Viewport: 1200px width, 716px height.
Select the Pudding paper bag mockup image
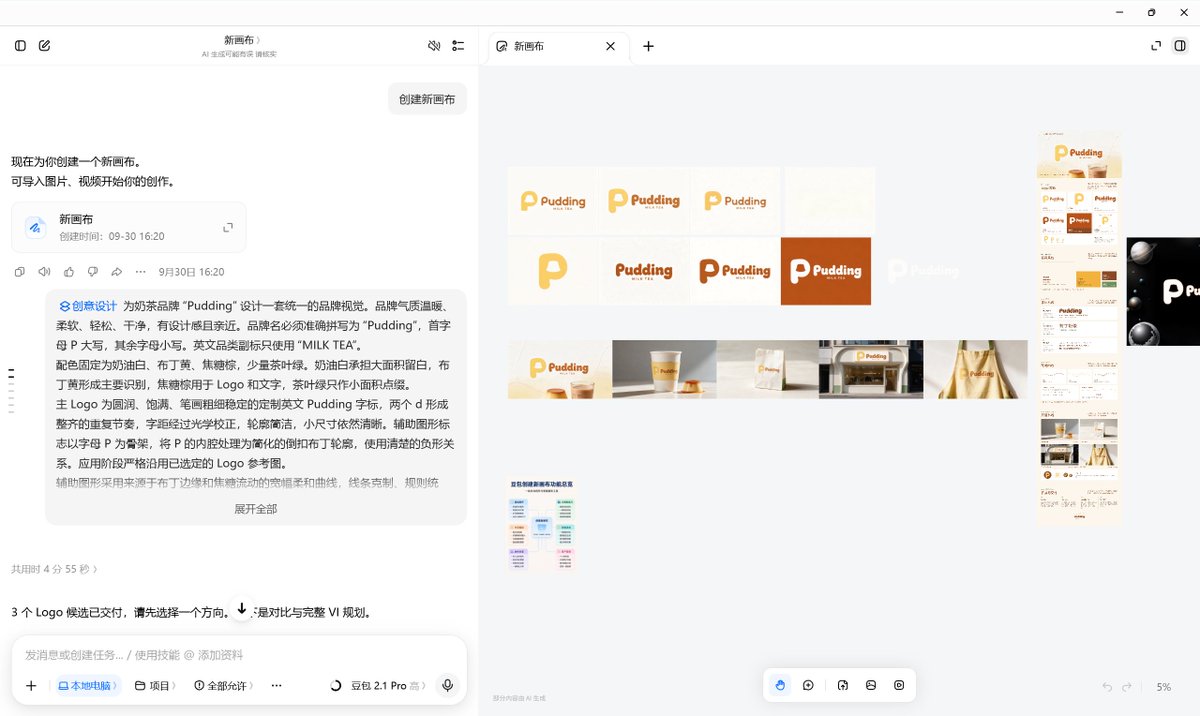click(767, 369)
